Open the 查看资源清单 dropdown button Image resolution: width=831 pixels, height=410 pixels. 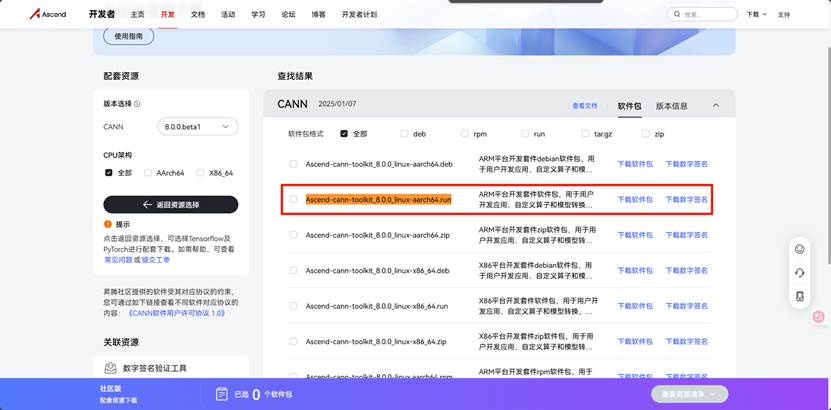click(x=689, y=394)
